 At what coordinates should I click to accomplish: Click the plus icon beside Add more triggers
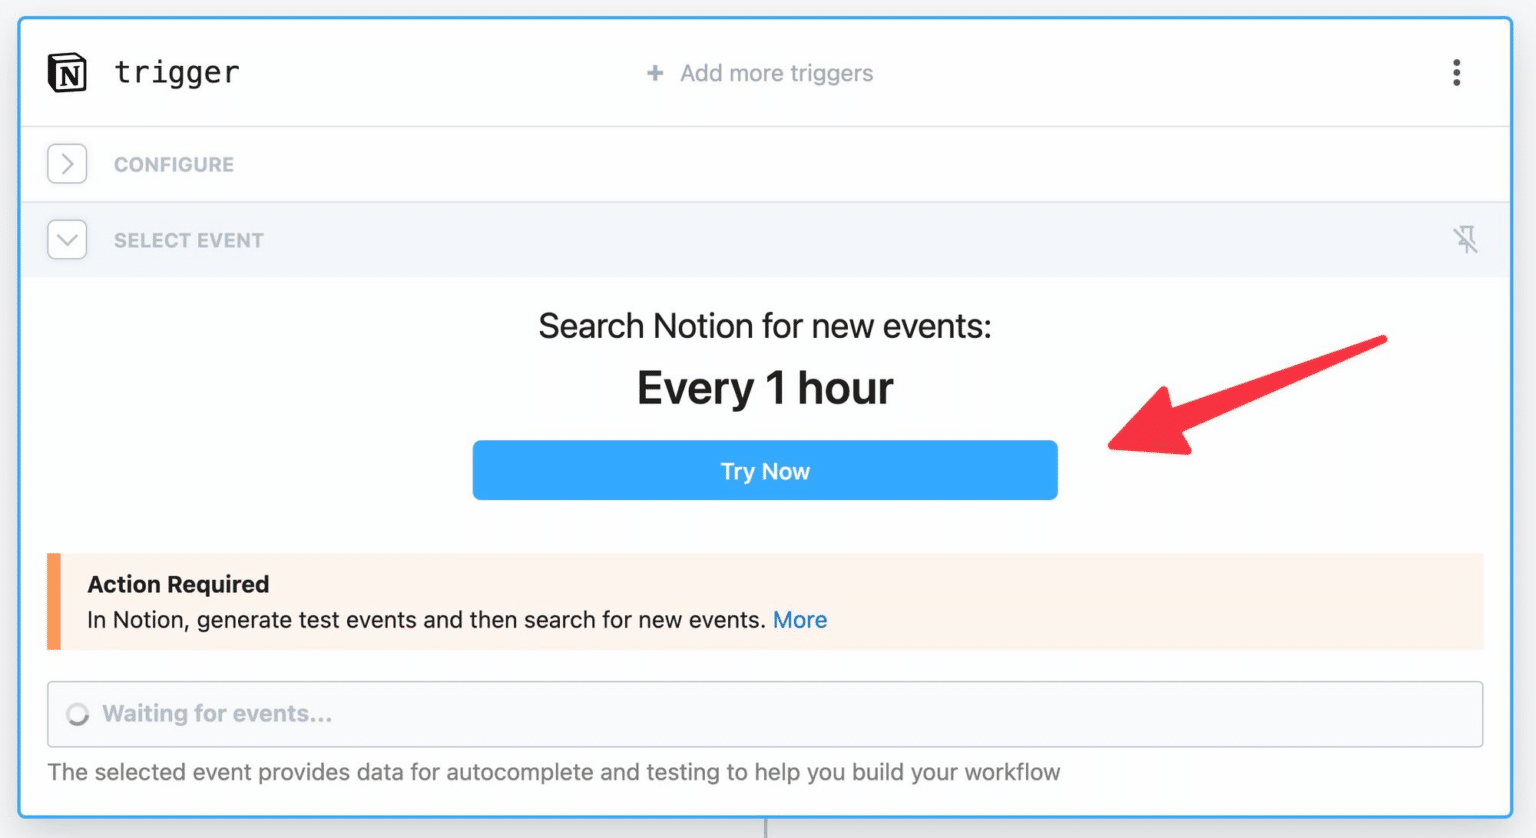(655, 73)
